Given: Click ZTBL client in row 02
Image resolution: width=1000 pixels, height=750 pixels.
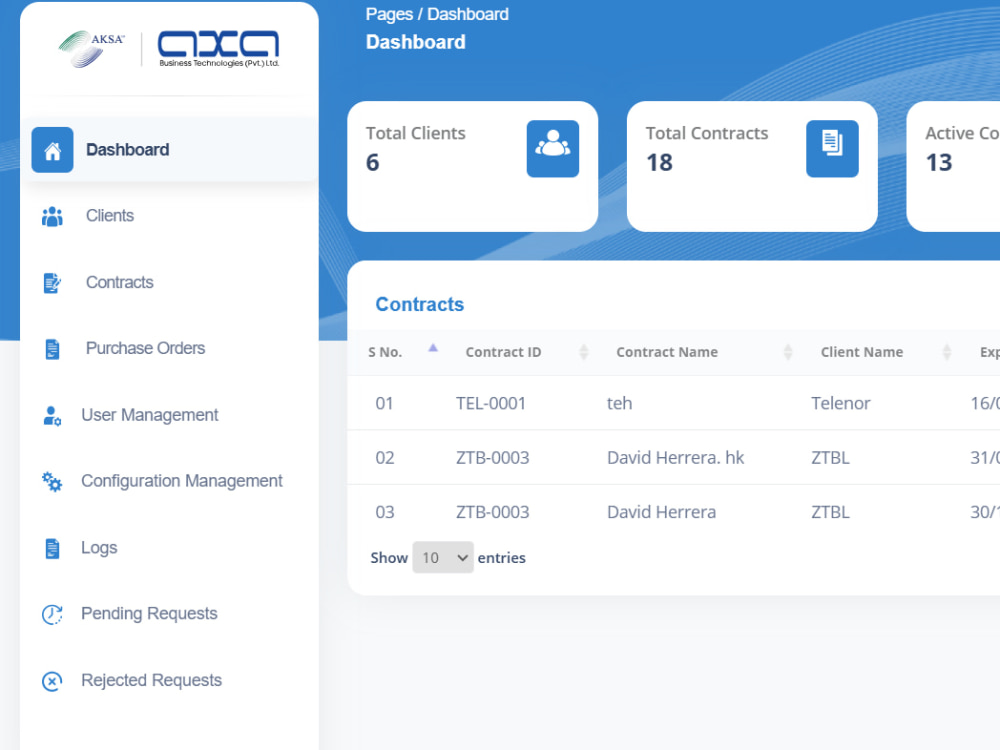Looking at the screenshot, I should (x=830, y=457).
